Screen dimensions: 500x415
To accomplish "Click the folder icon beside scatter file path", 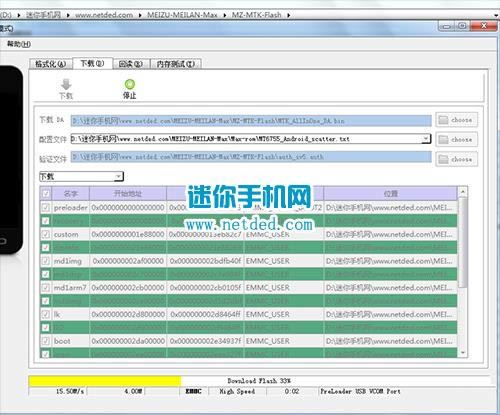I will point(443,139).
